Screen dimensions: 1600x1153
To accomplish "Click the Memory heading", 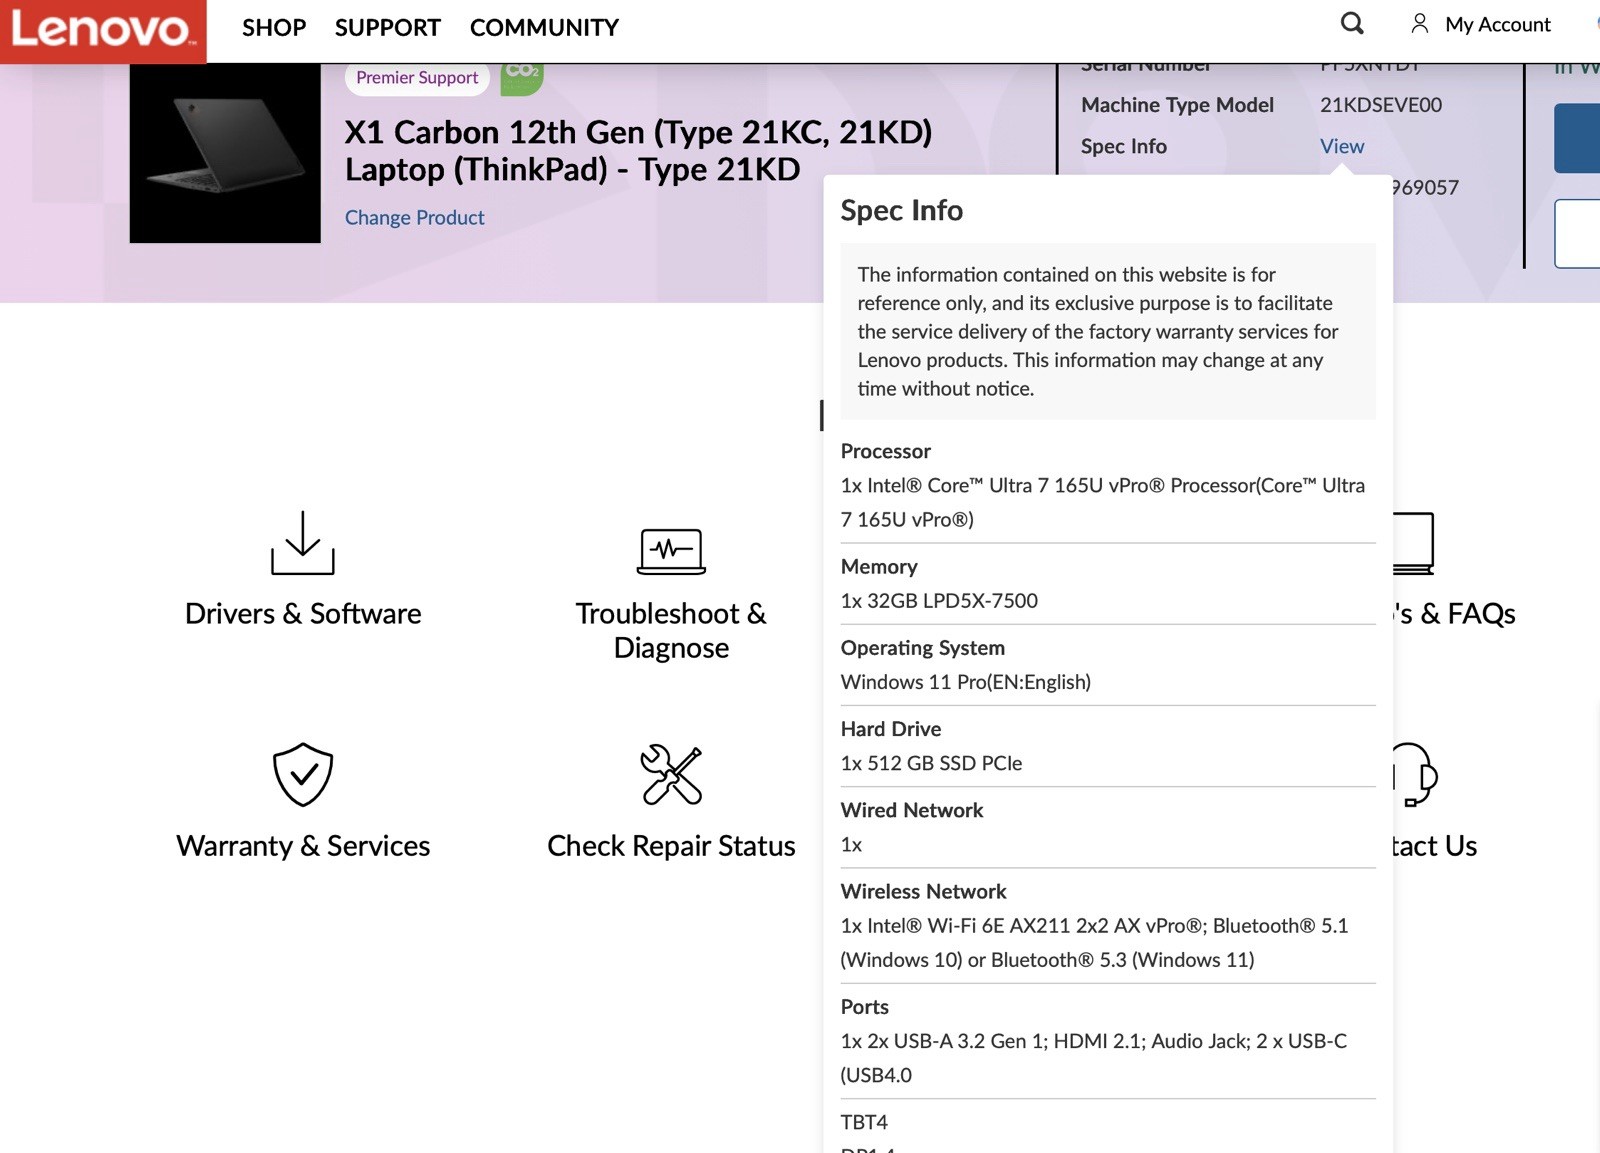I will coord(879,566).
